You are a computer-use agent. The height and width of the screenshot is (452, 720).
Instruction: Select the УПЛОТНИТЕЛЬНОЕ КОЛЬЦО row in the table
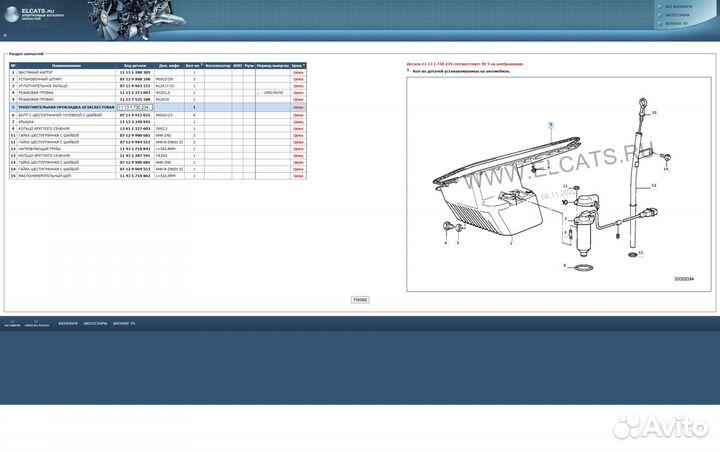pos(60,86)
